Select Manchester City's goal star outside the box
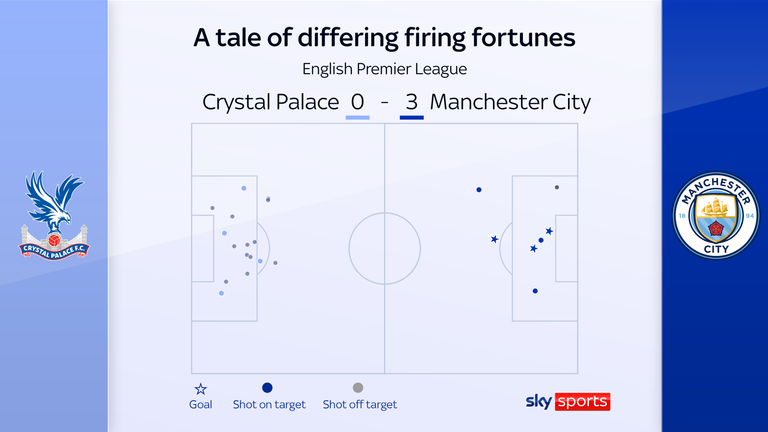This screenshot has width=768, height=432. 494,239
